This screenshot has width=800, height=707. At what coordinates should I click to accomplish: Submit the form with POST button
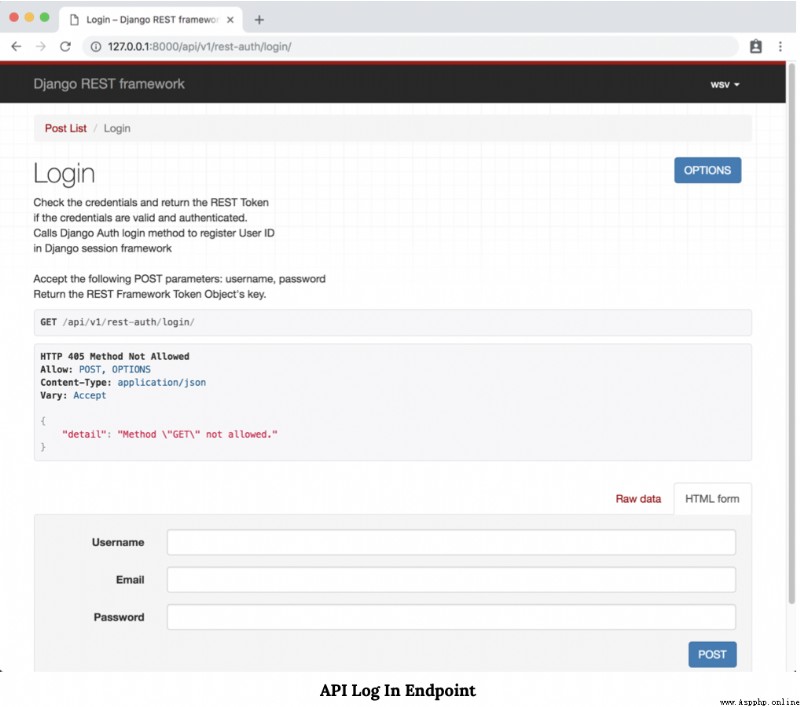pos(712,654)
